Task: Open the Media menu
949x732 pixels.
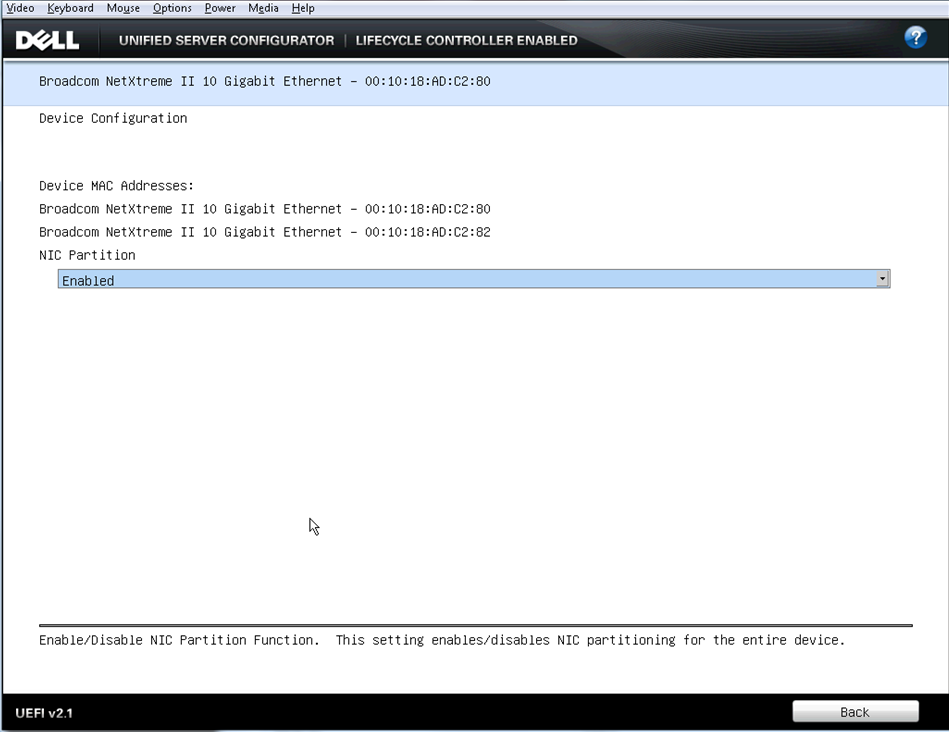Action: click(x=263, y=8)
